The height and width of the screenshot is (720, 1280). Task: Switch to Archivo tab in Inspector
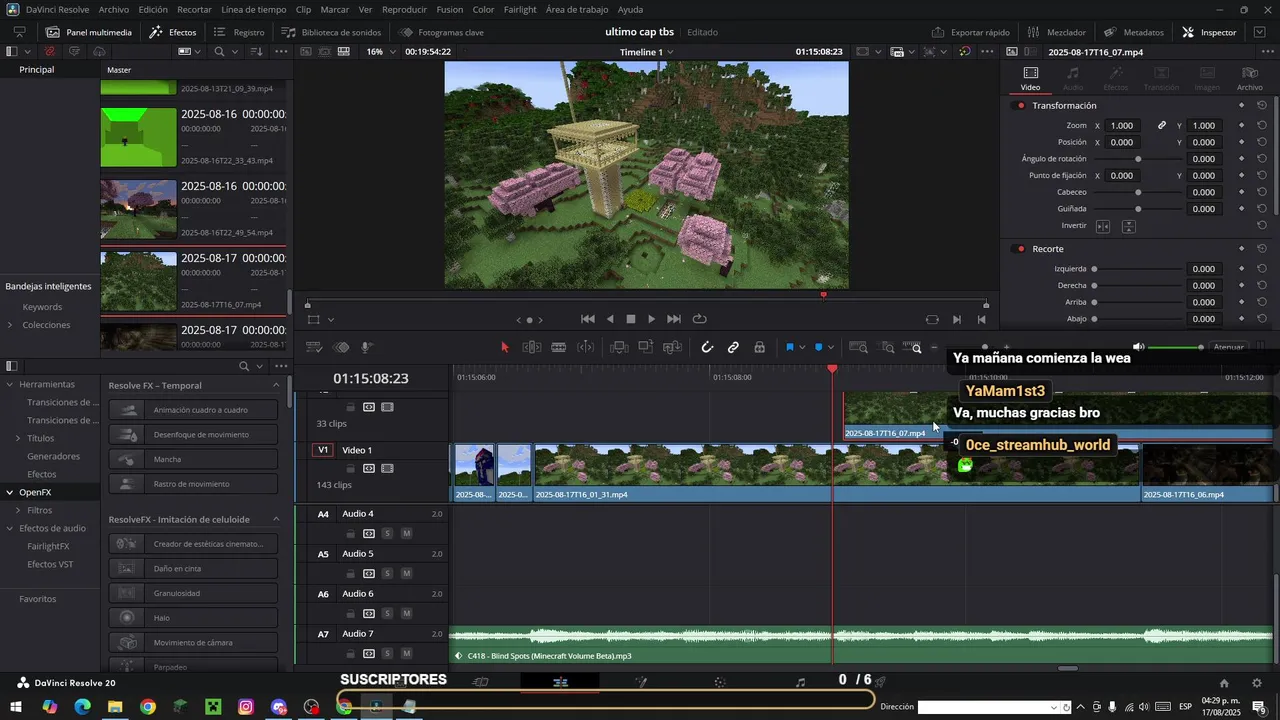click(1249, 78)
